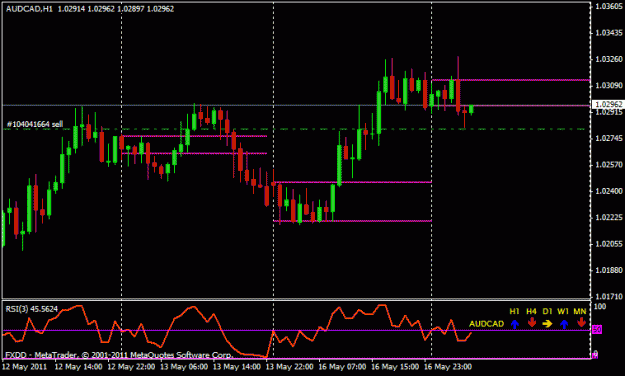Viewport: 625px width, 376px height.
Task: Click the 1.02745 price scale value
Action: 609,138
